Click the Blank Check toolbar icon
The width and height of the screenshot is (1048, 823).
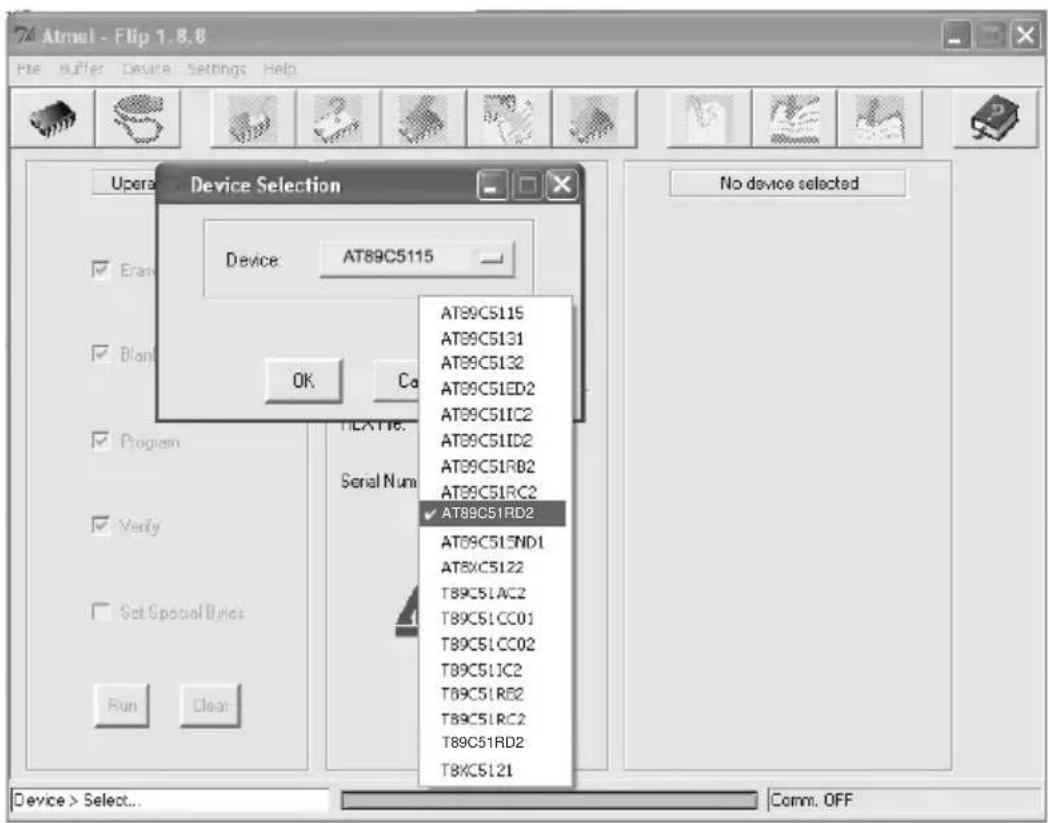coord(338,119)
